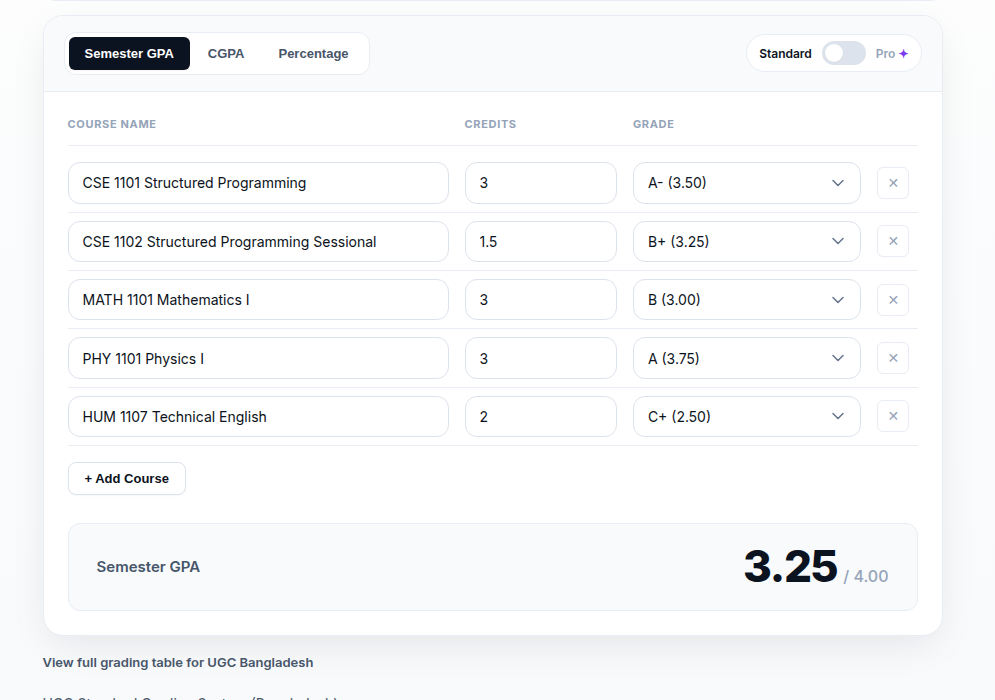Click the GRADE column header
Viewport: 995px width, 700px height.
tap(654, 124)
